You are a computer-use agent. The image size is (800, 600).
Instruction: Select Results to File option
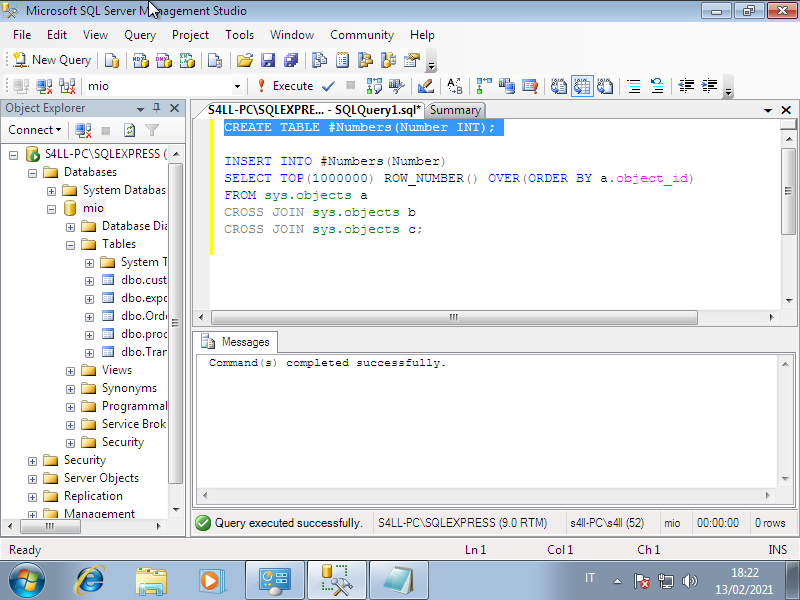[x=605, y=86]
